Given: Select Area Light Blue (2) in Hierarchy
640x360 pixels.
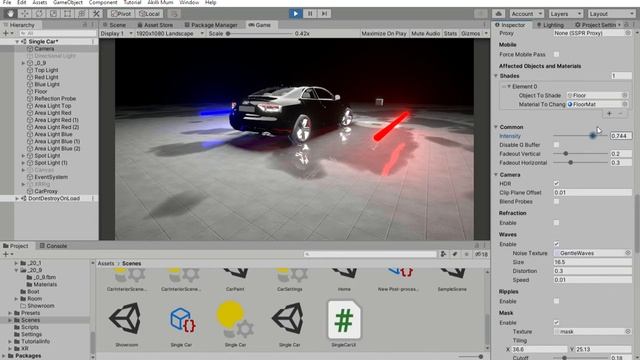Looking at the screenshot, I should click(x=57, y=149).
